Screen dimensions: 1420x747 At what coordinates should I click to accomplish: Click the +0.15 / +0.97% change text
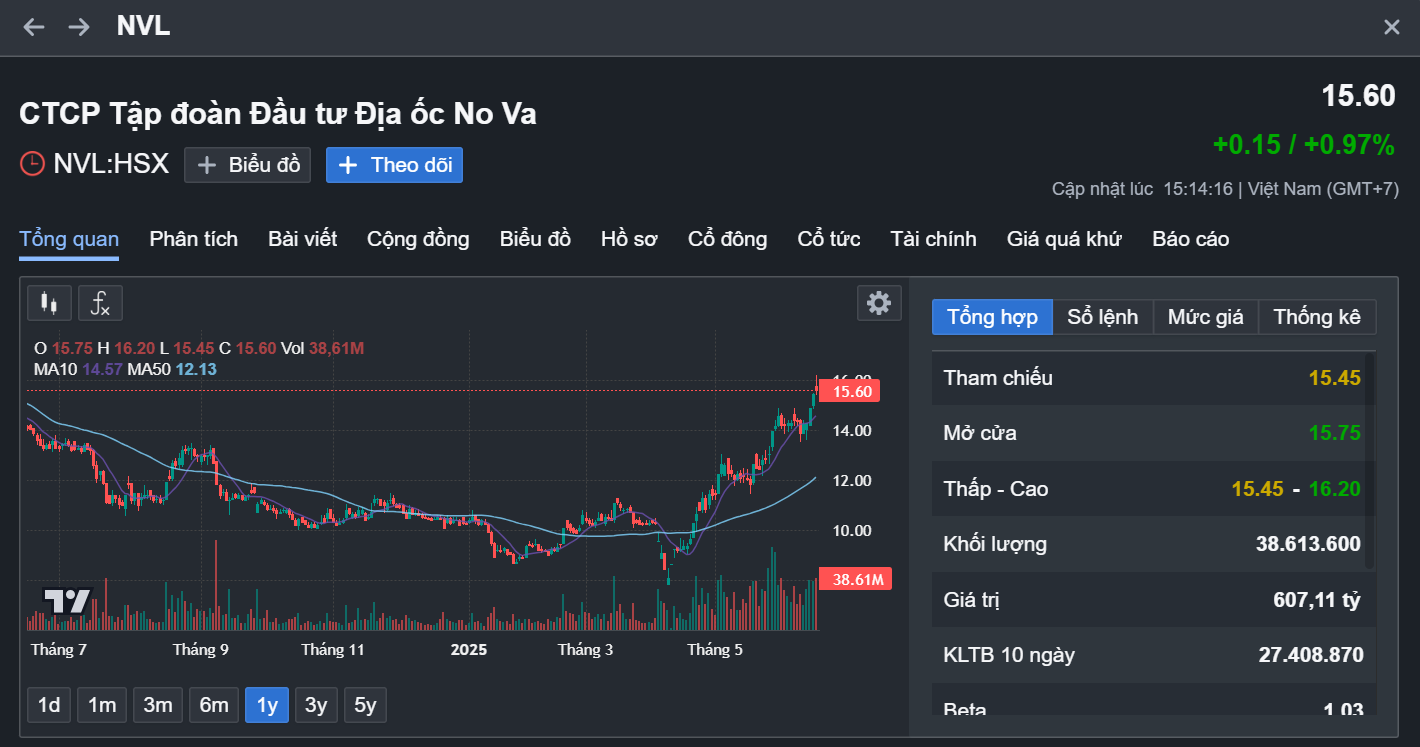tap(1304, 145)
